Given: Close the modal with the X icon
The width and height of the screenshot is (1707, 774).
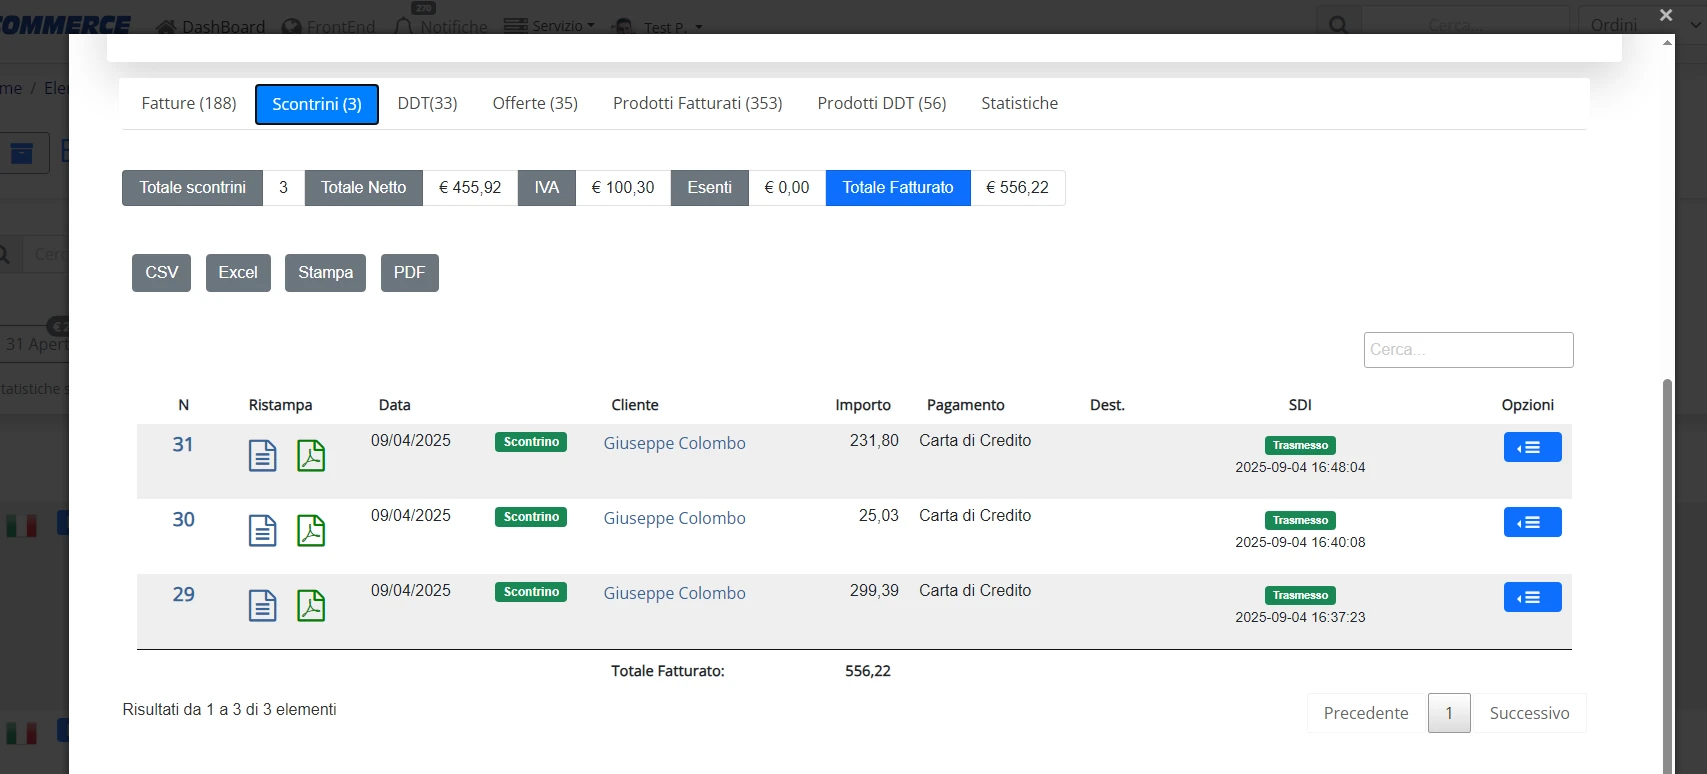Looking at the screenshot, I should pos(1666,15).
